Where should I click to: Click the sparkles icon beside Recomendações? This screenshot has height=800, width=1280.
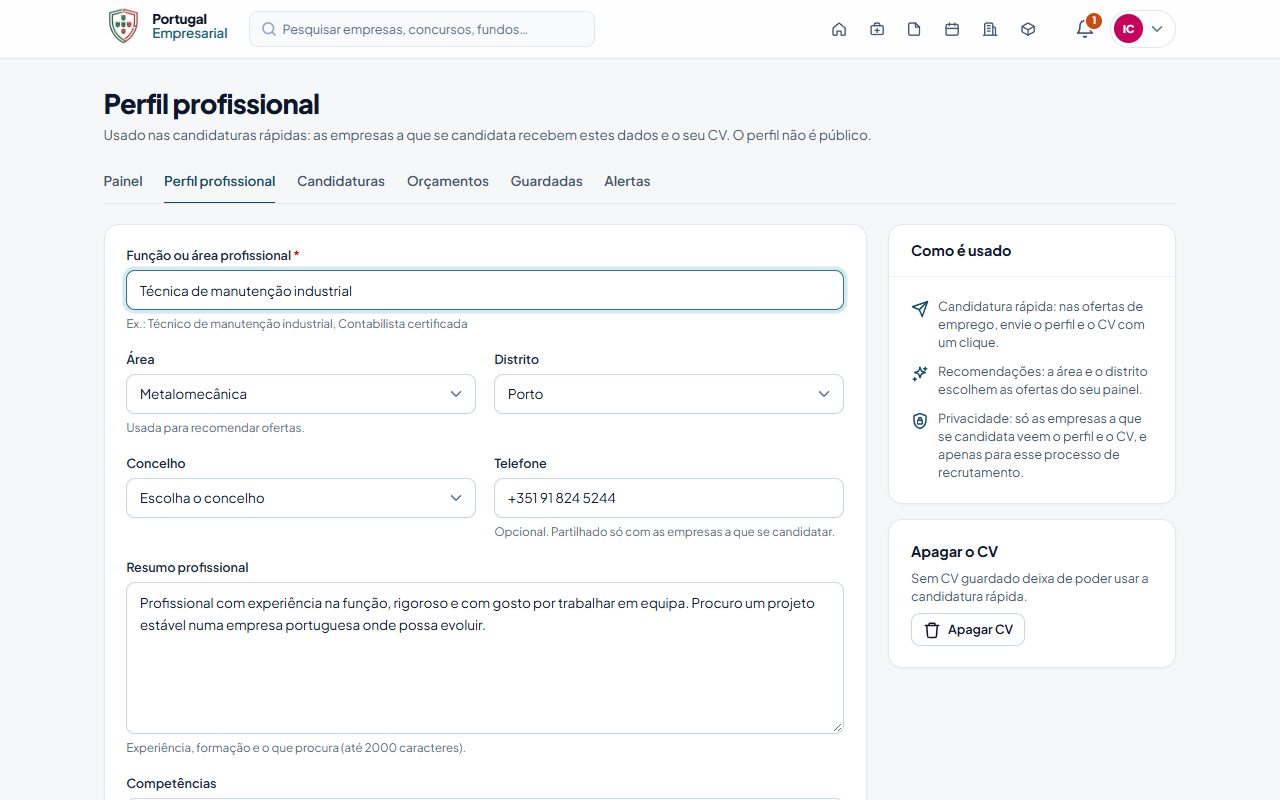920,374
